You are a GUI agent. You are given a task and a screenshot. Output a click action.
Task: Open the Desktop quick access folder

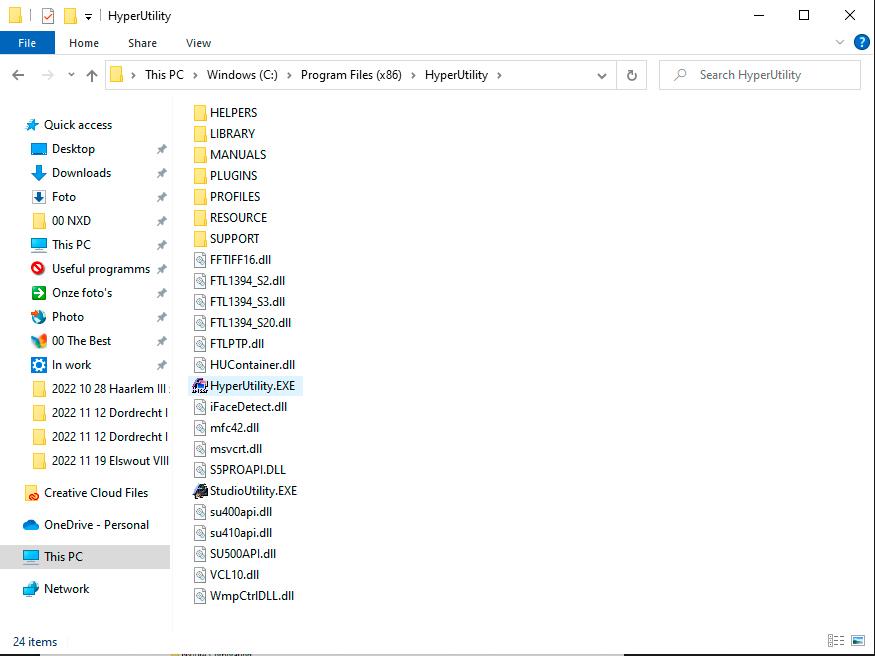coord(73,149)
